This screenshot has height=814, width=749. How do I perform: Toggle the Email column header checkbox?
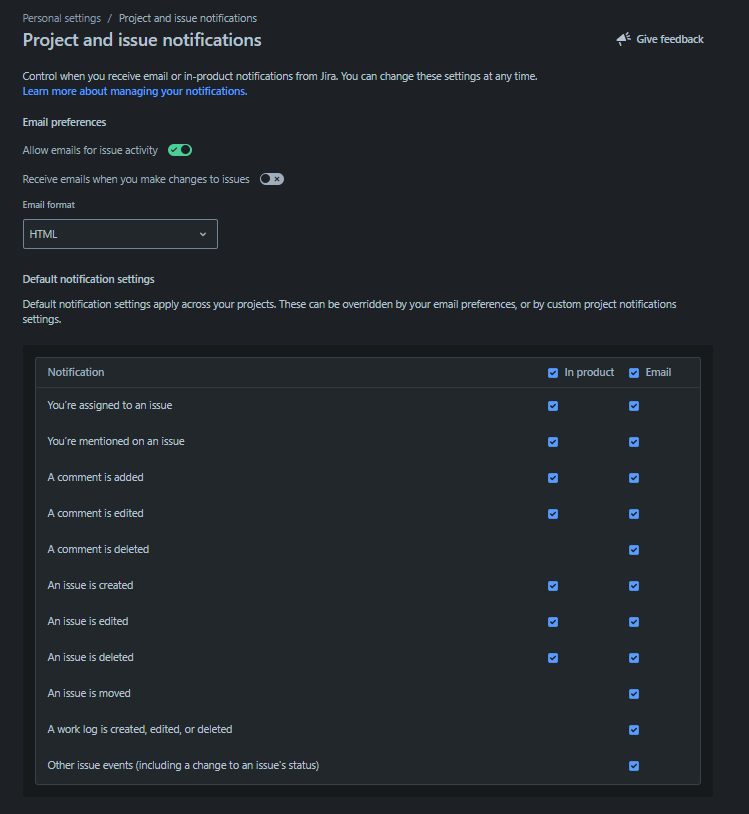click(x=634, y=373)
